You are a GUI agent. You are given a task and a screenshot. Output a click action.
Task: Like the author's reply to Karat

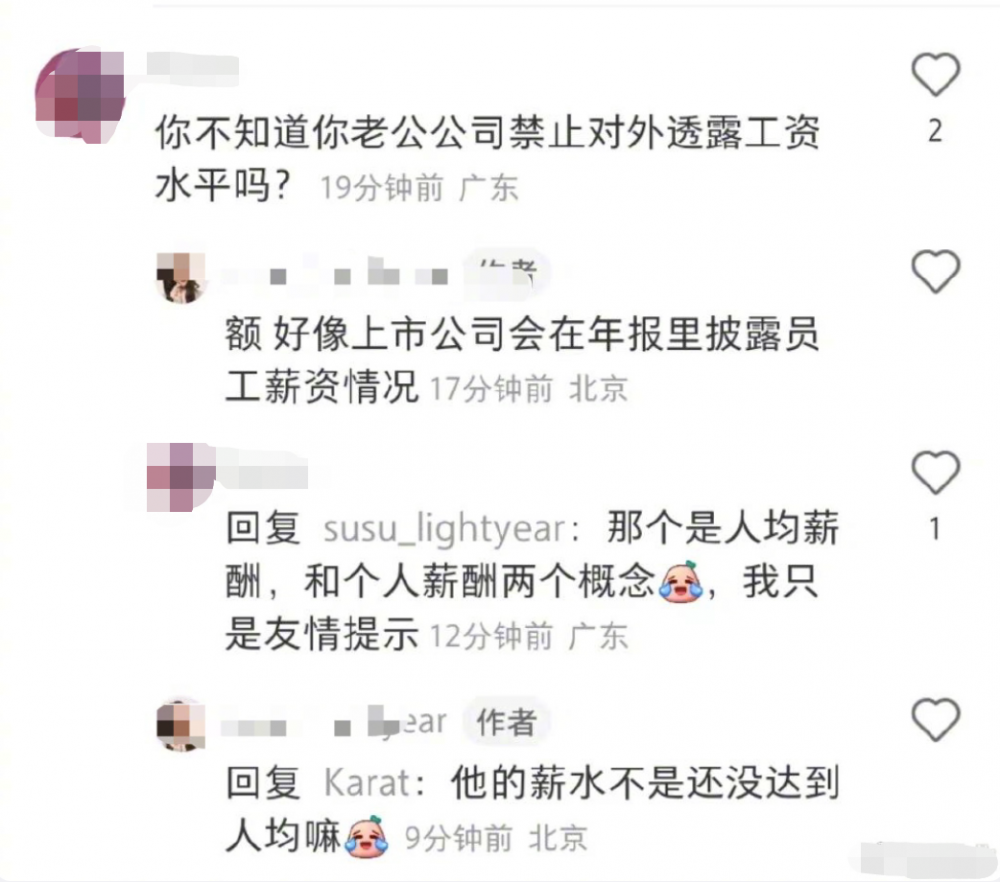936,719
